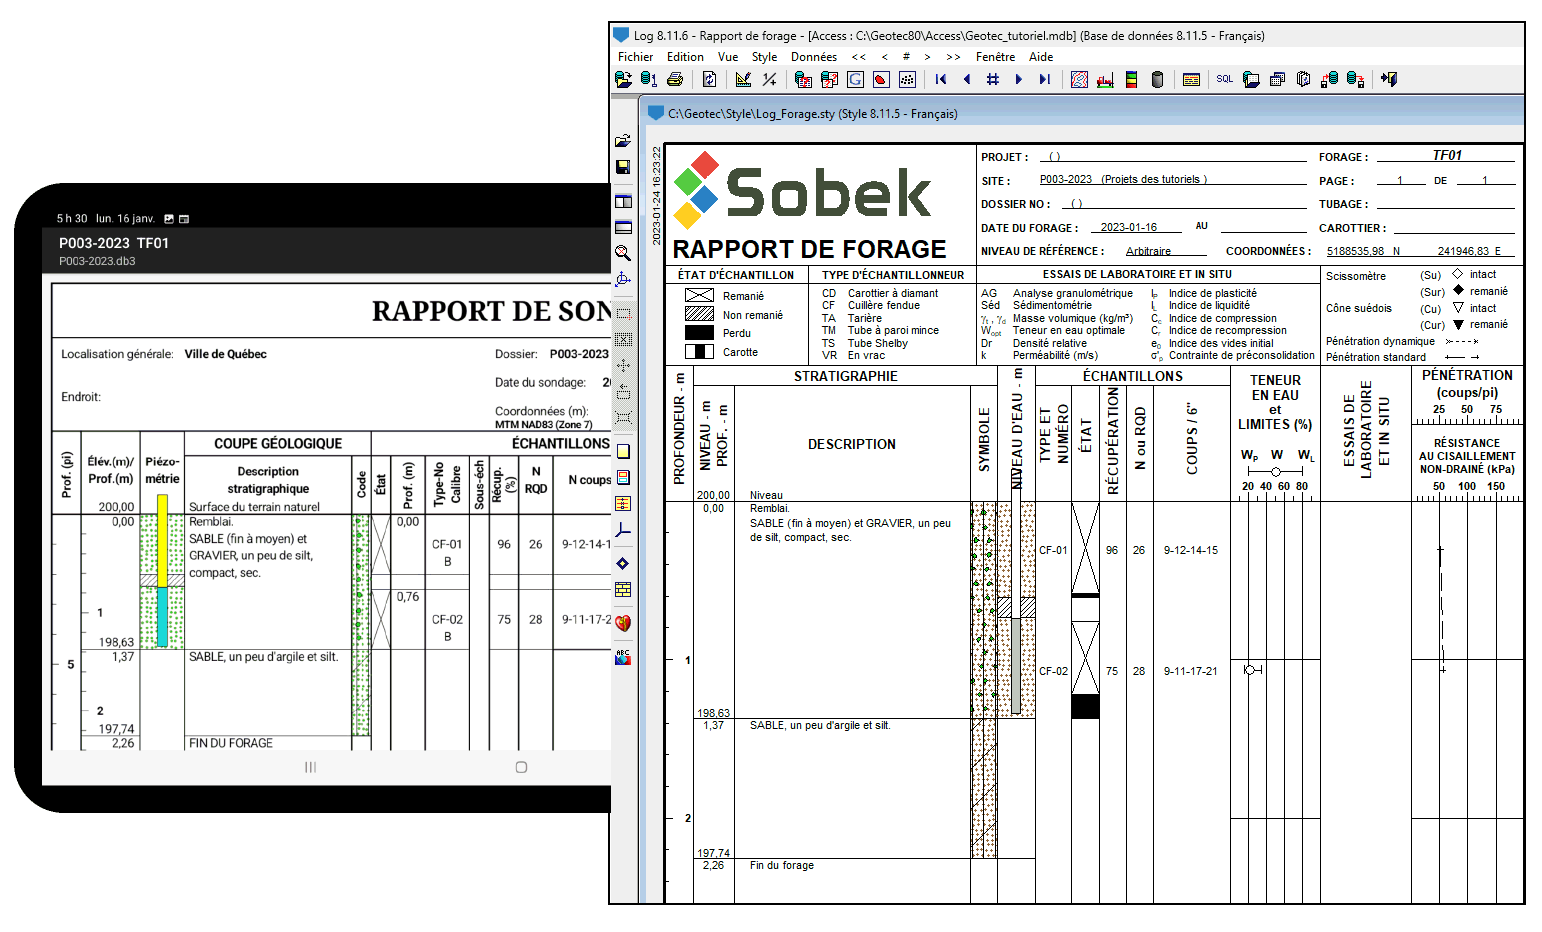Viewport: 1542px width, 932px height.
Task: Click the STRATIGRAPHIE column header
Action: point(846,376)
